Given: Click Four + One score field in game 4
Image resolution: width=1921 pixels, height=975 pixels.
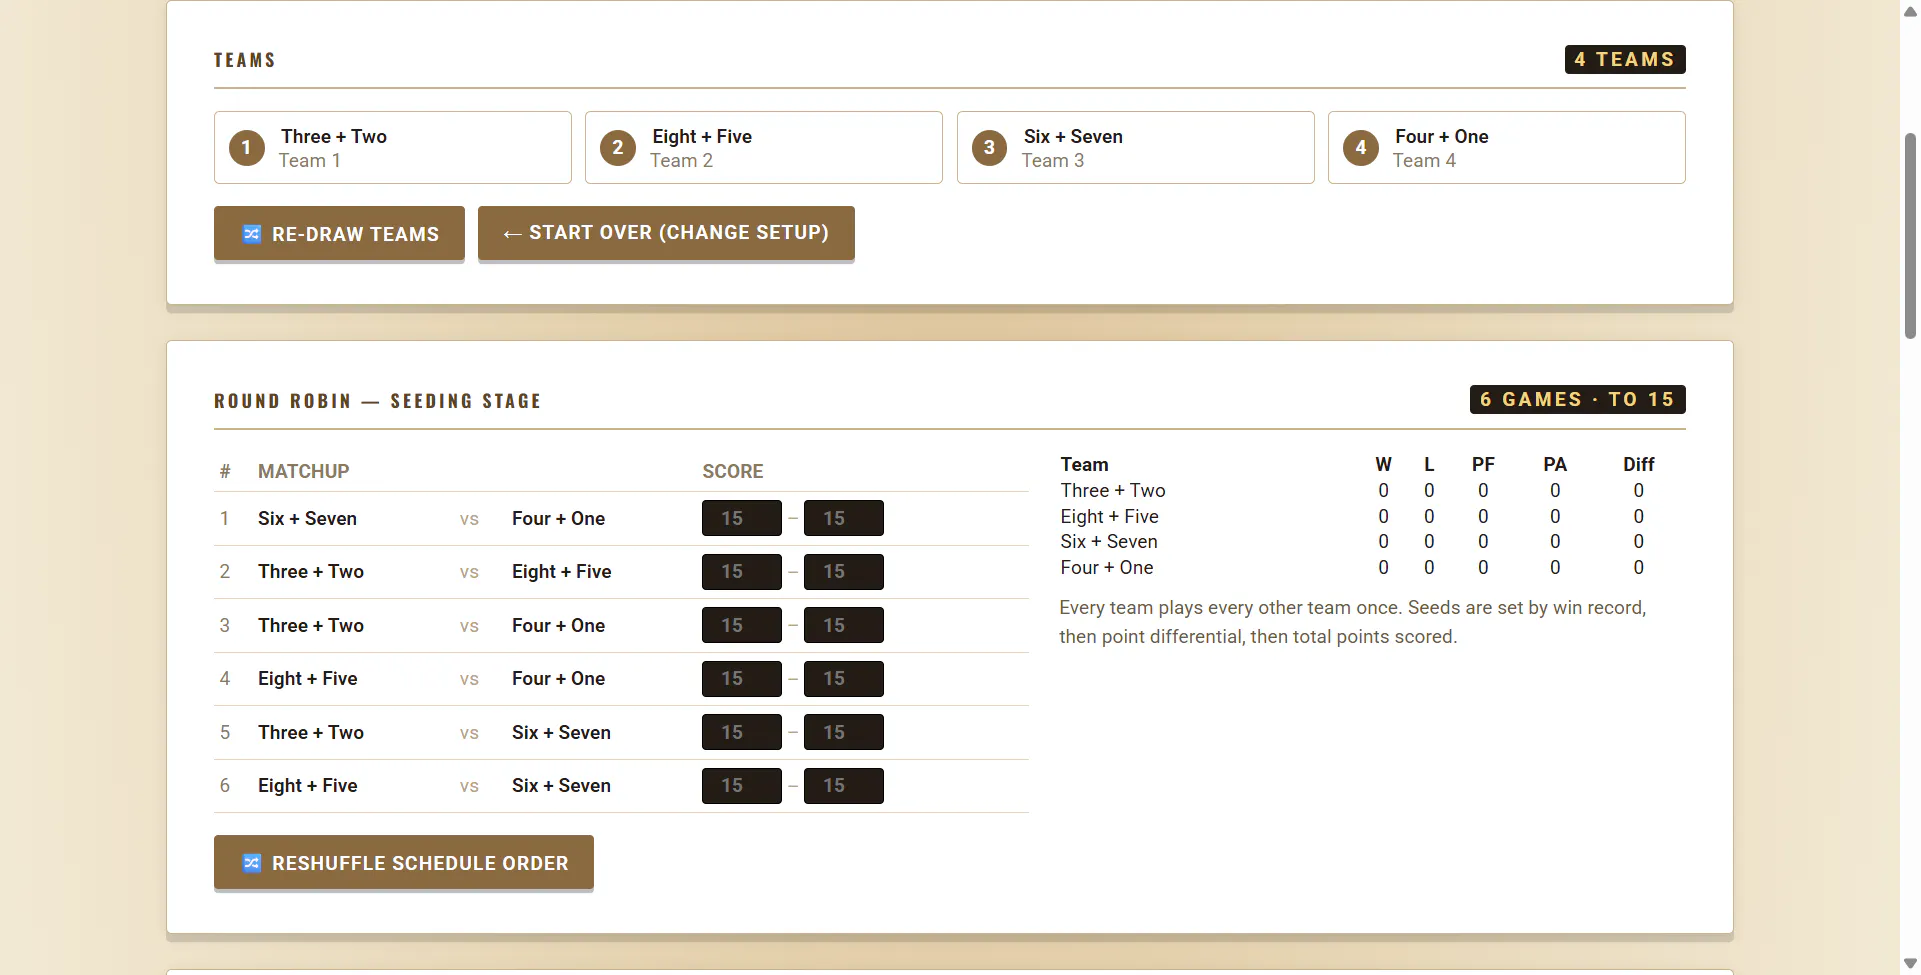Looking at the screenshot, I should click(844, 679).
